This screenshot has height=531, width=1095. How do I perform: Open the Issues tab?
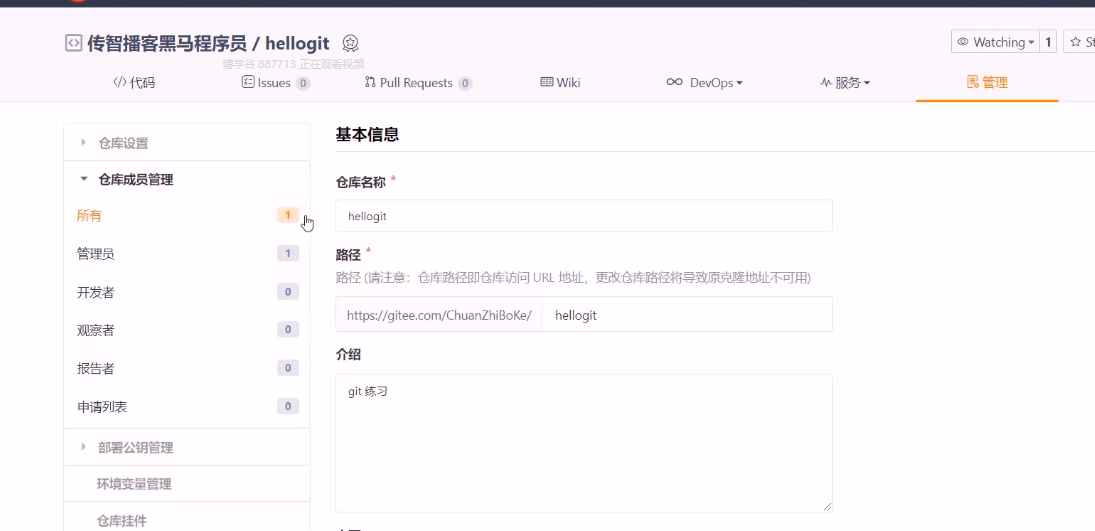tap(276, 82)
